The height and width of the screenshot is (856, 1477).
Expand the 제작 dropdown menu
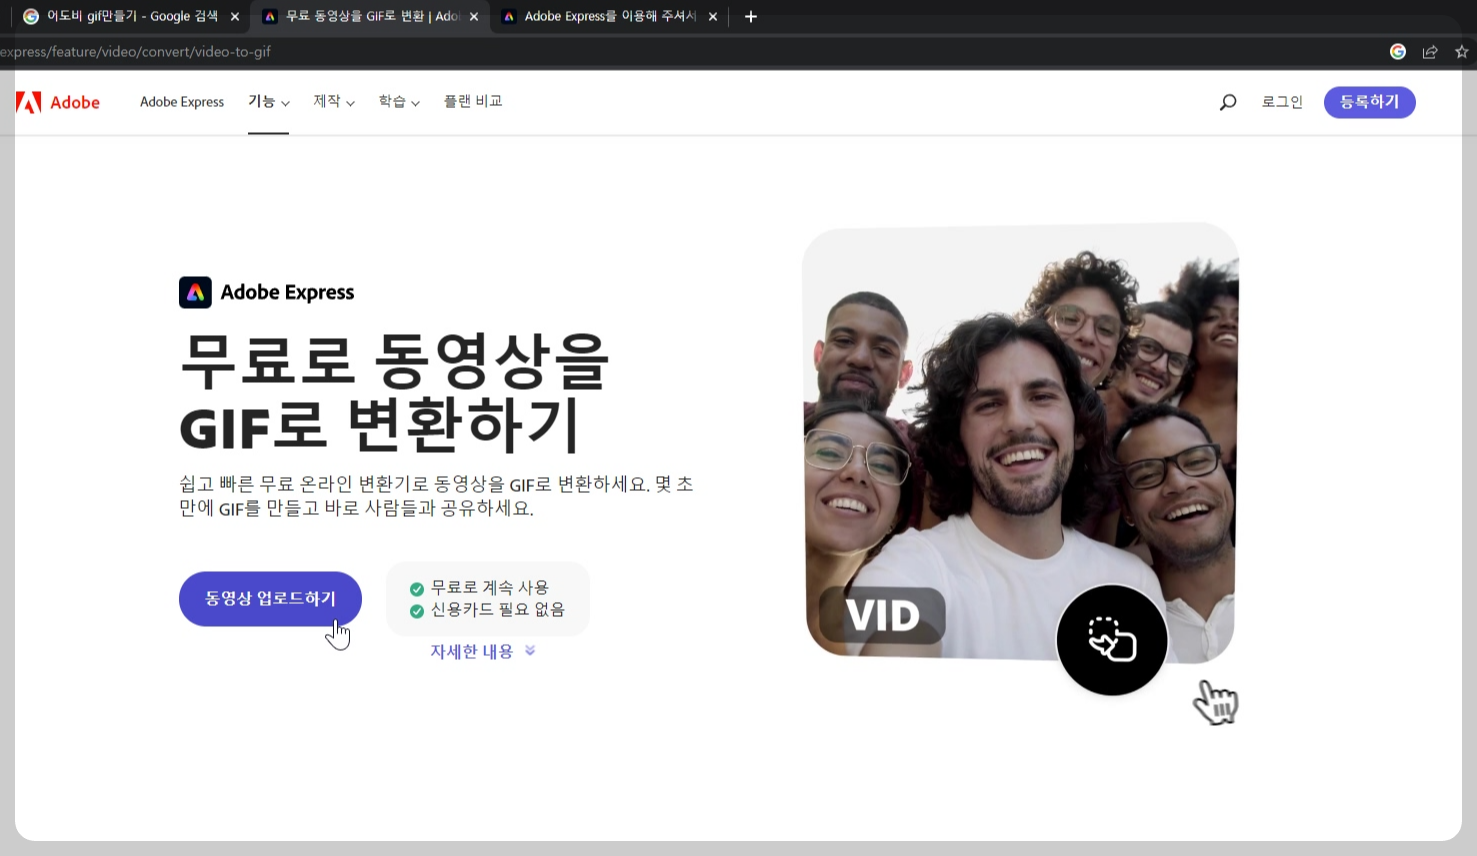pos(334,102)
